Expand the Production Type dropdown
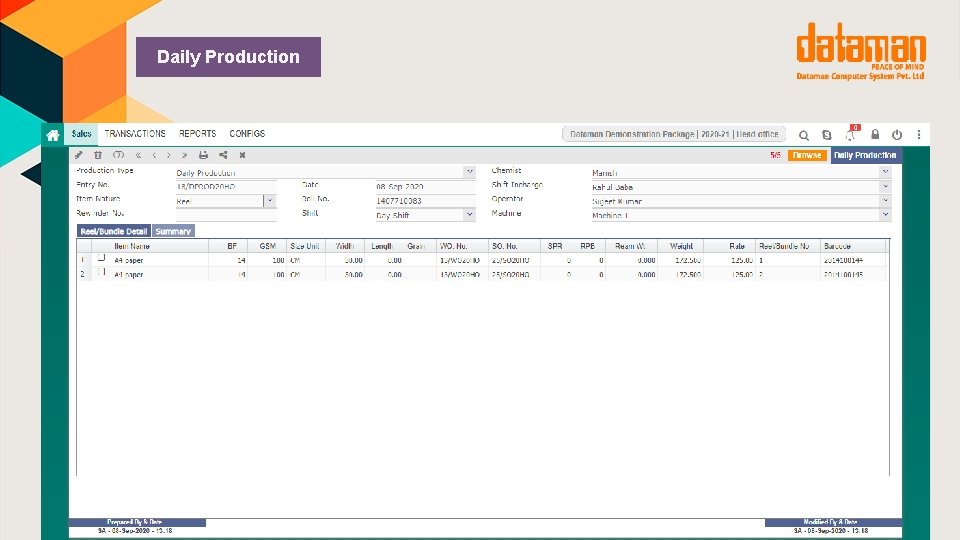 click(470, 172)
